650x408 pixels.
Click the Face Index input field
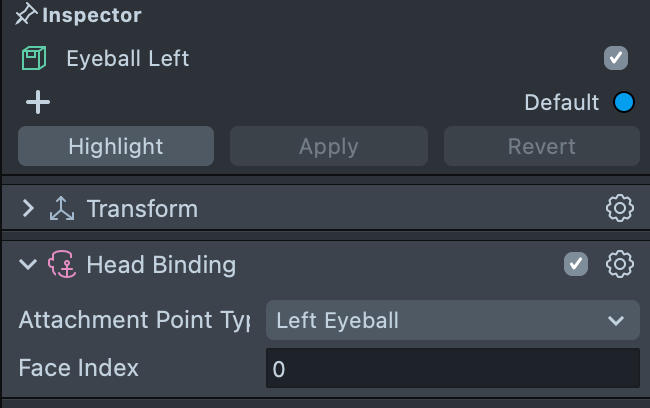pos(452,369)
